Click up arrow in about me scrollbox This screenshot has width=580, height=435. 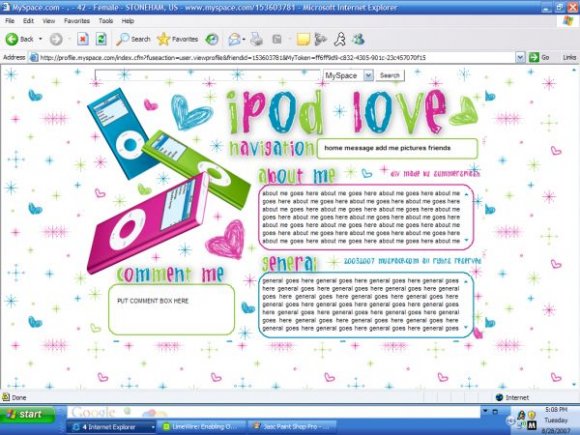(466, 194)
